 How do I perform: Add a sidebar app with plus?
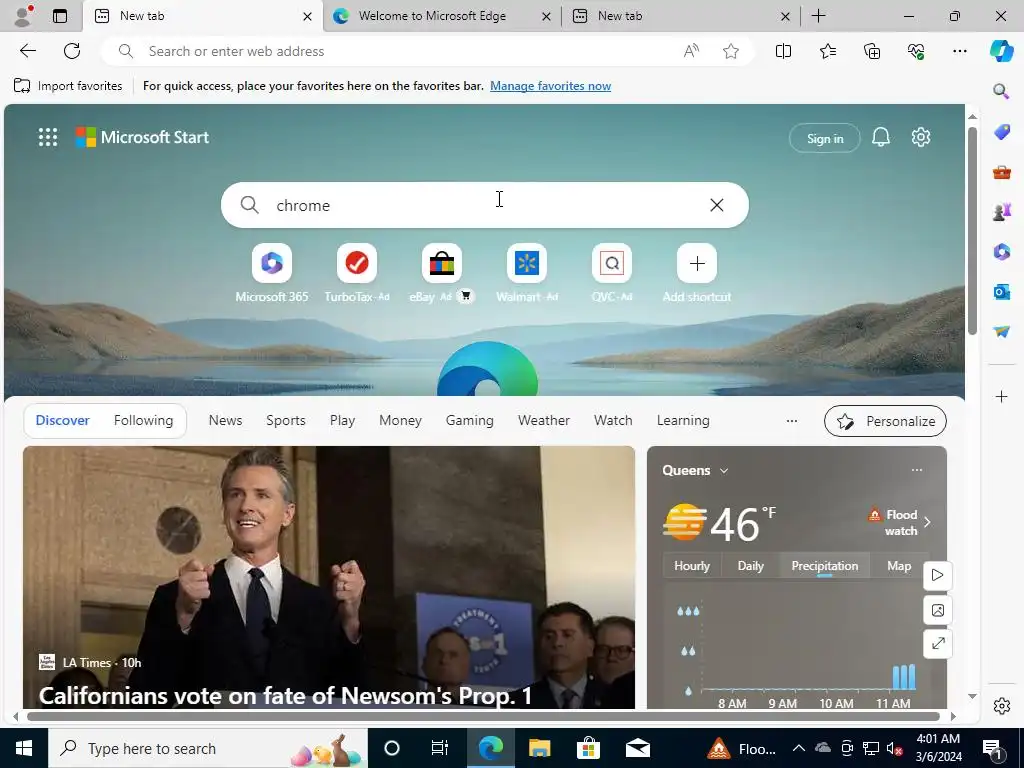point(1001,396)
